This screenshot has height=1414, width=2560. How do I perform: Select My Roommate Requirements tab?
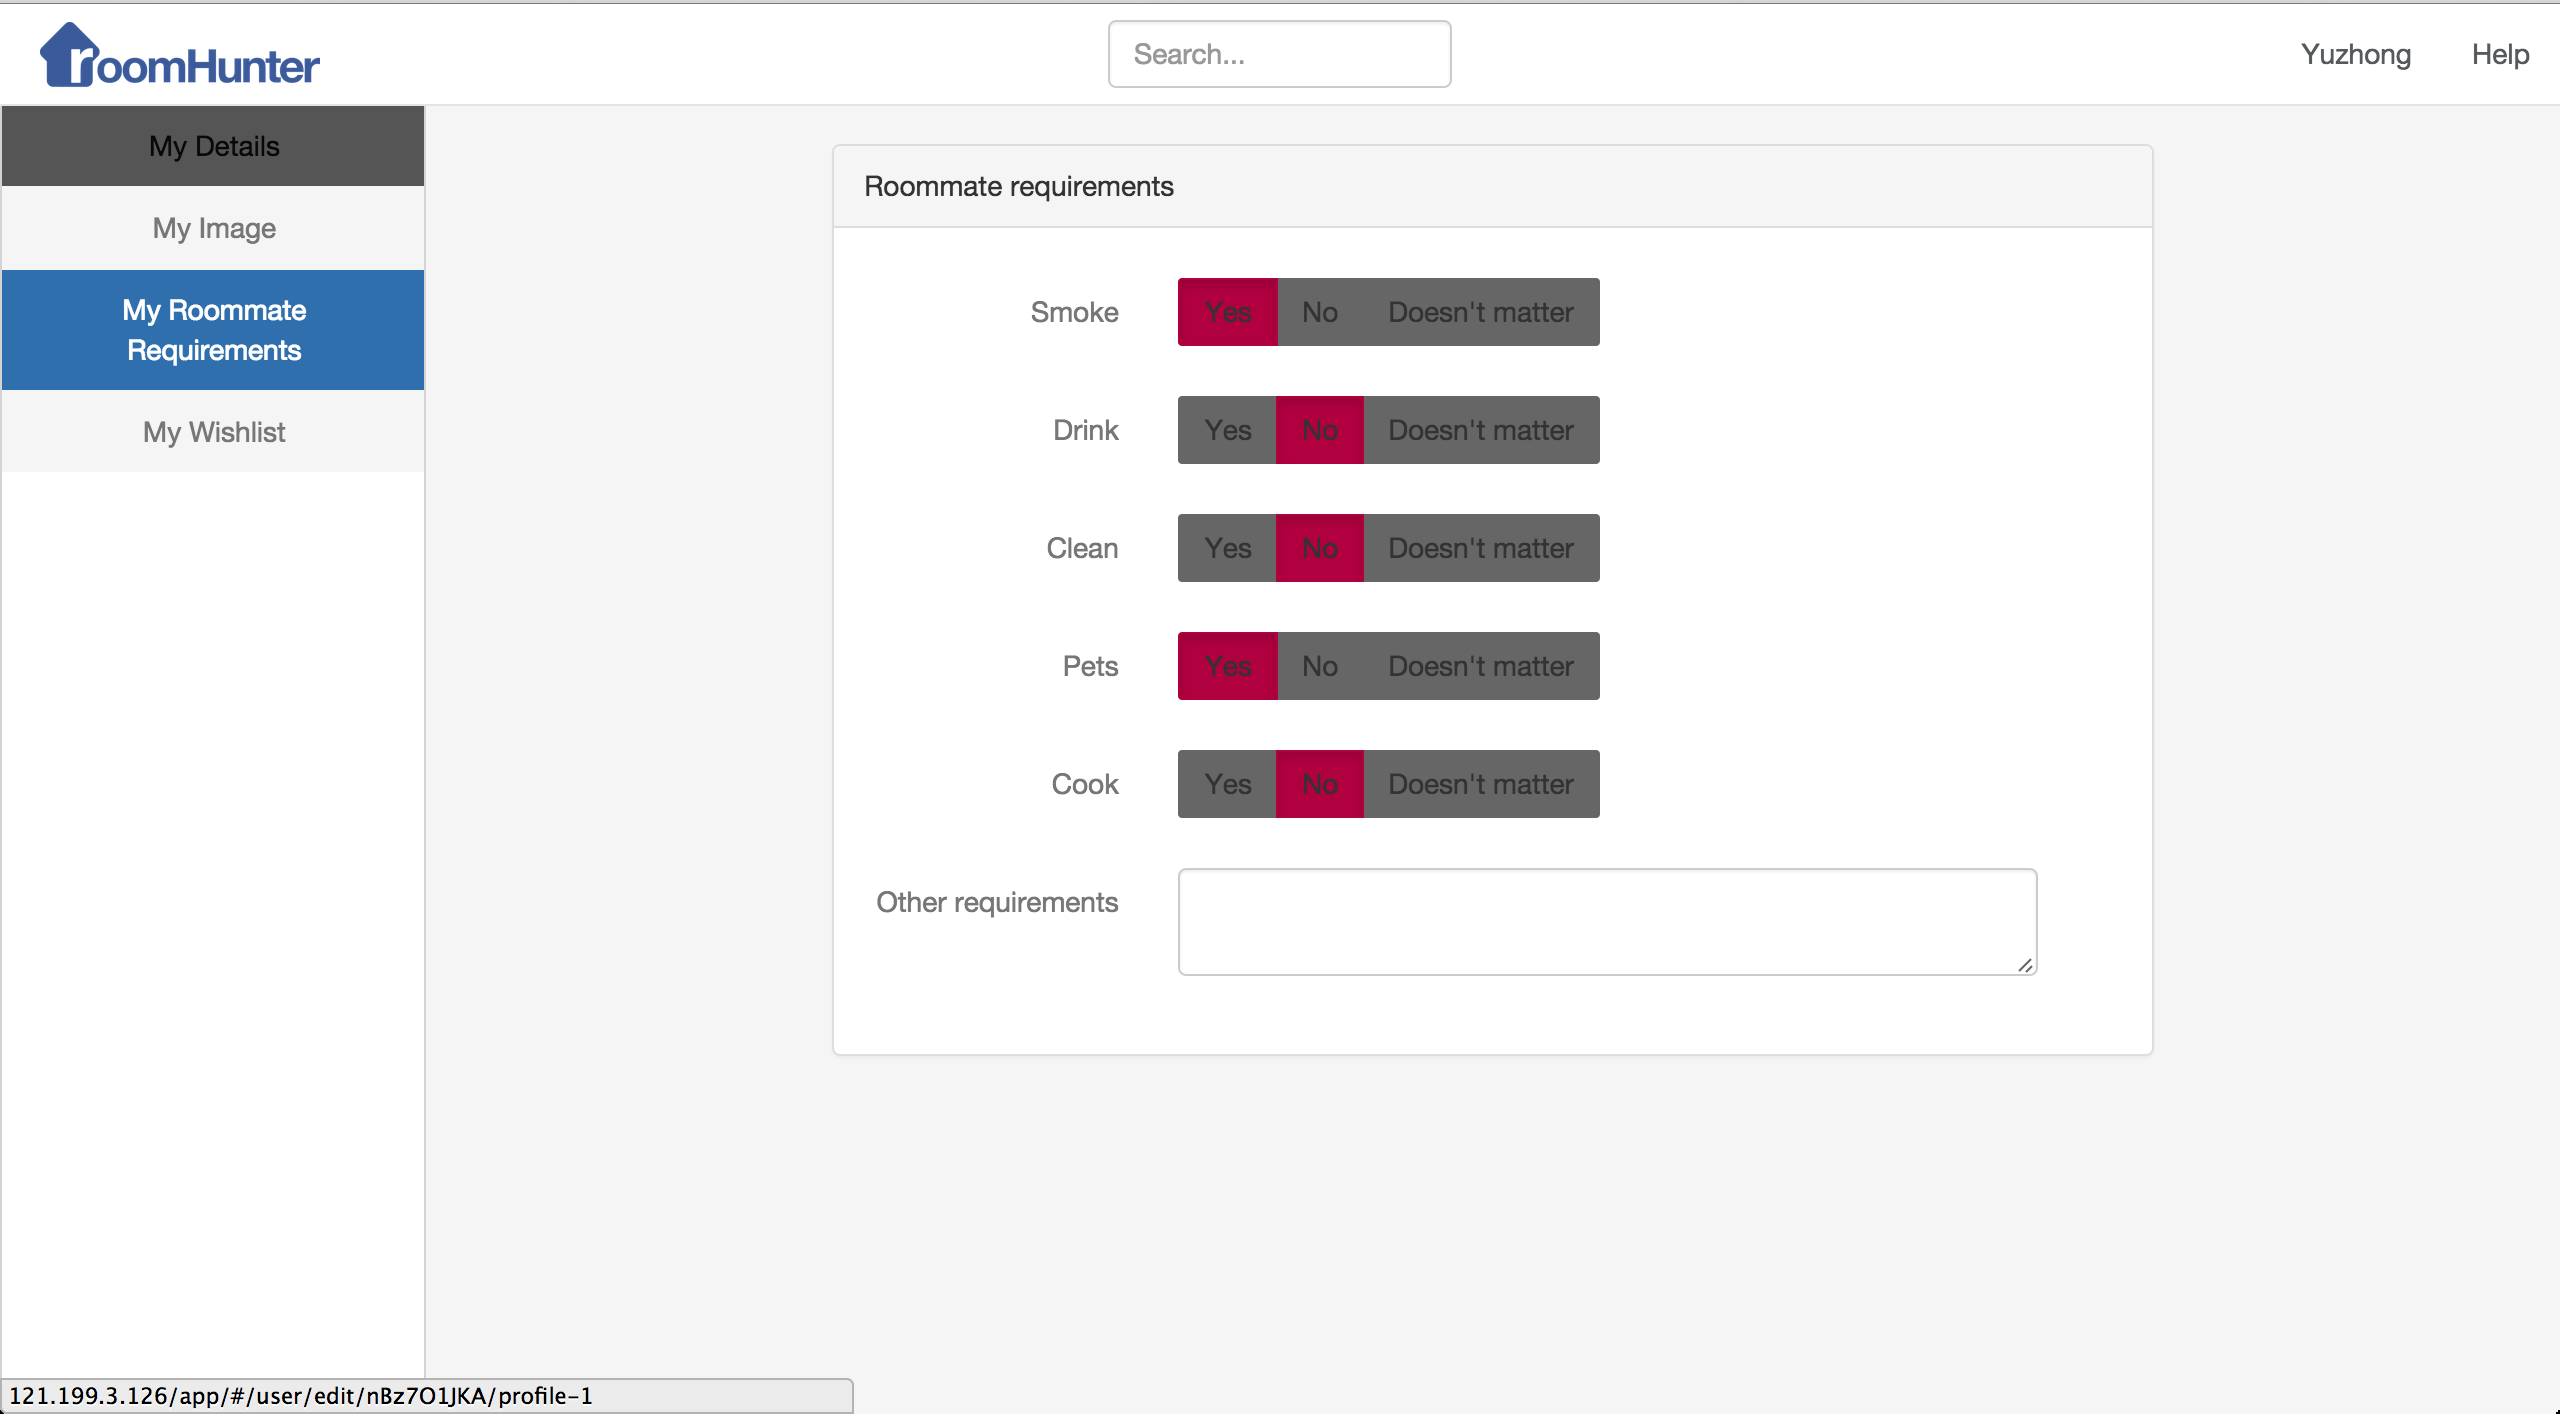pyautogui.click(x=213, y=330)
